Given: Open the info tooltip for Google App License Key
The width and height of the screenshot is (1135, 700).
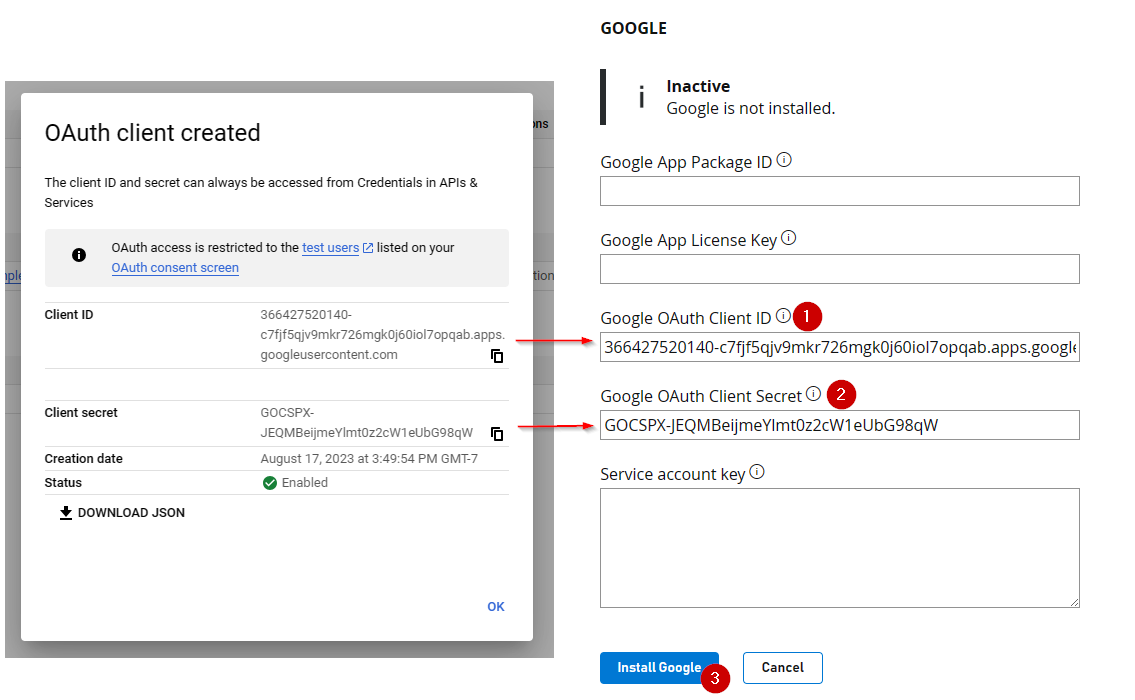Looking at the screenshot, I should (789, 236).
